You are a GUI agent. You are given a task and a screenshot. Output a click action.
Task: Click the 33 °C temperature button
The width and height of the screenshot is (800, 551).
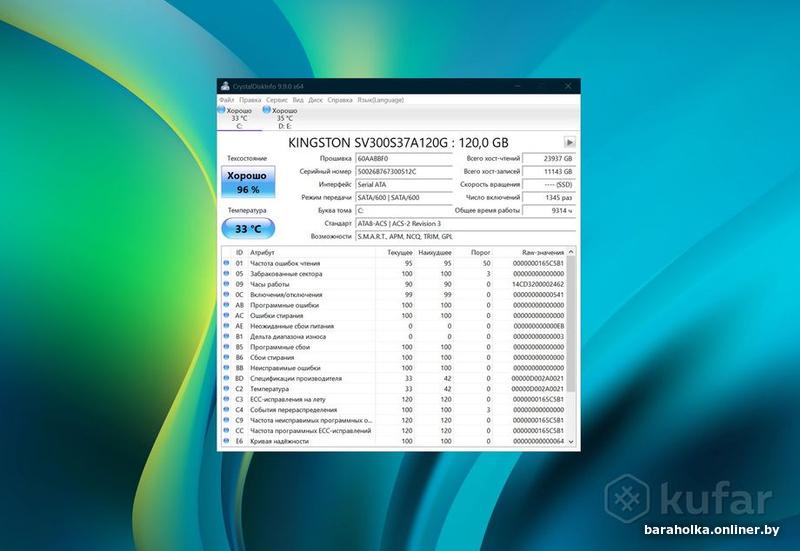248,229
